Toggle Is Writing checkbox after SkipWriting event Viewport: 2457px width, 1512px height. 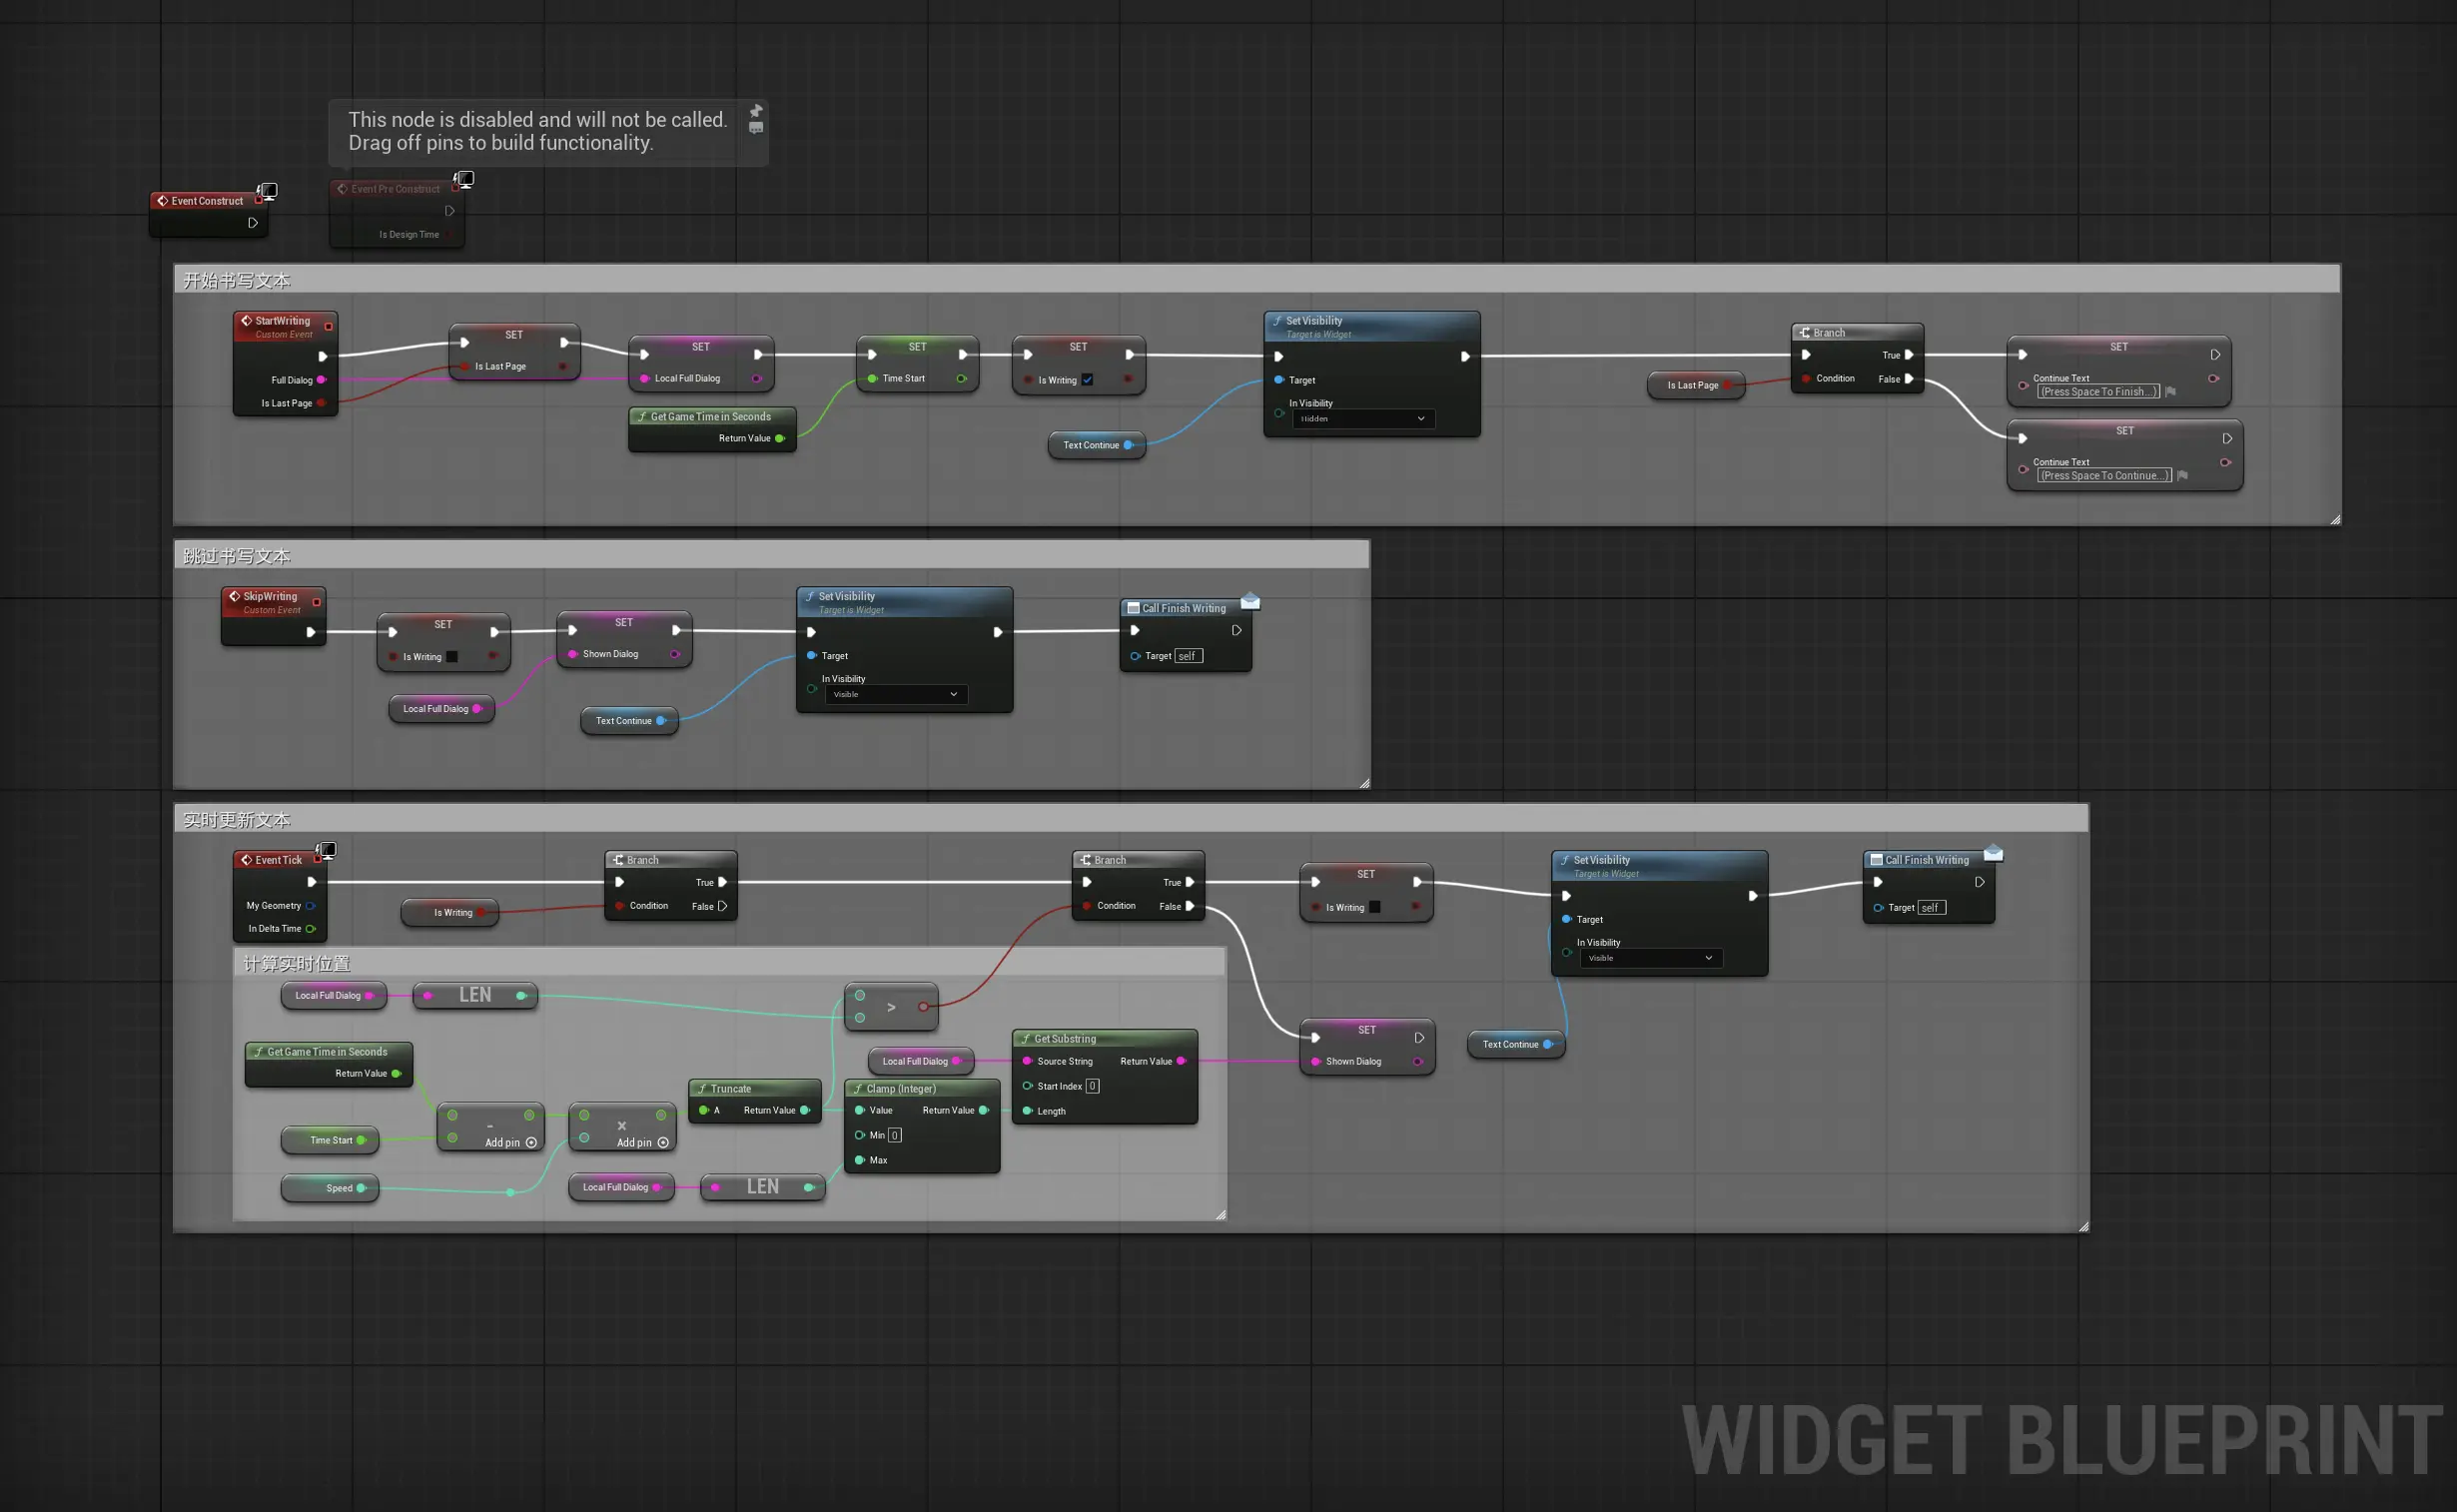coord(452,657)
